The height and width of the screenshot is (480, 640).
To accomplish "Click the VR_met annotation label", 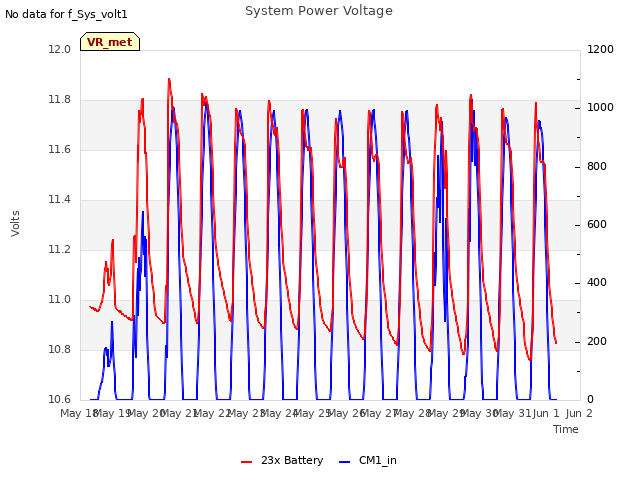I will [x=110, y=42].
